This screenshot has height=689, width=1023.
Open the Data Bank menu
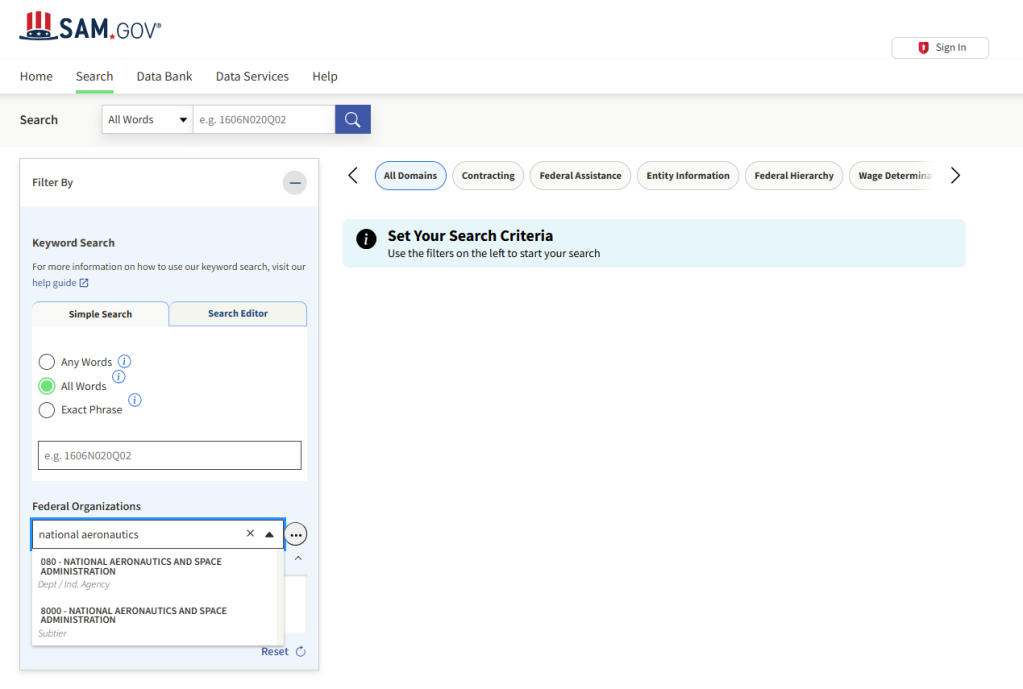(x=164, y=76)
